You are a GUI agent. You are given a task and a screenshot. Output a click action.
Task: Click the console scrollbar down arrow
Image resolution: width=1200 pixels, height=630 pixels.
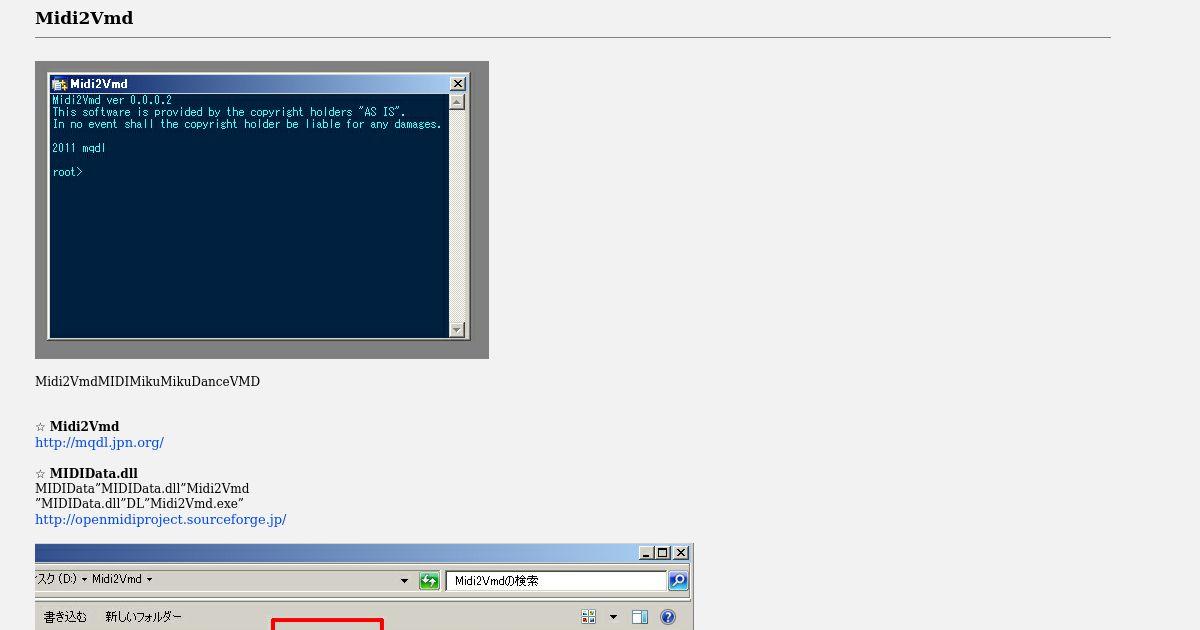(x=457, y=329)
